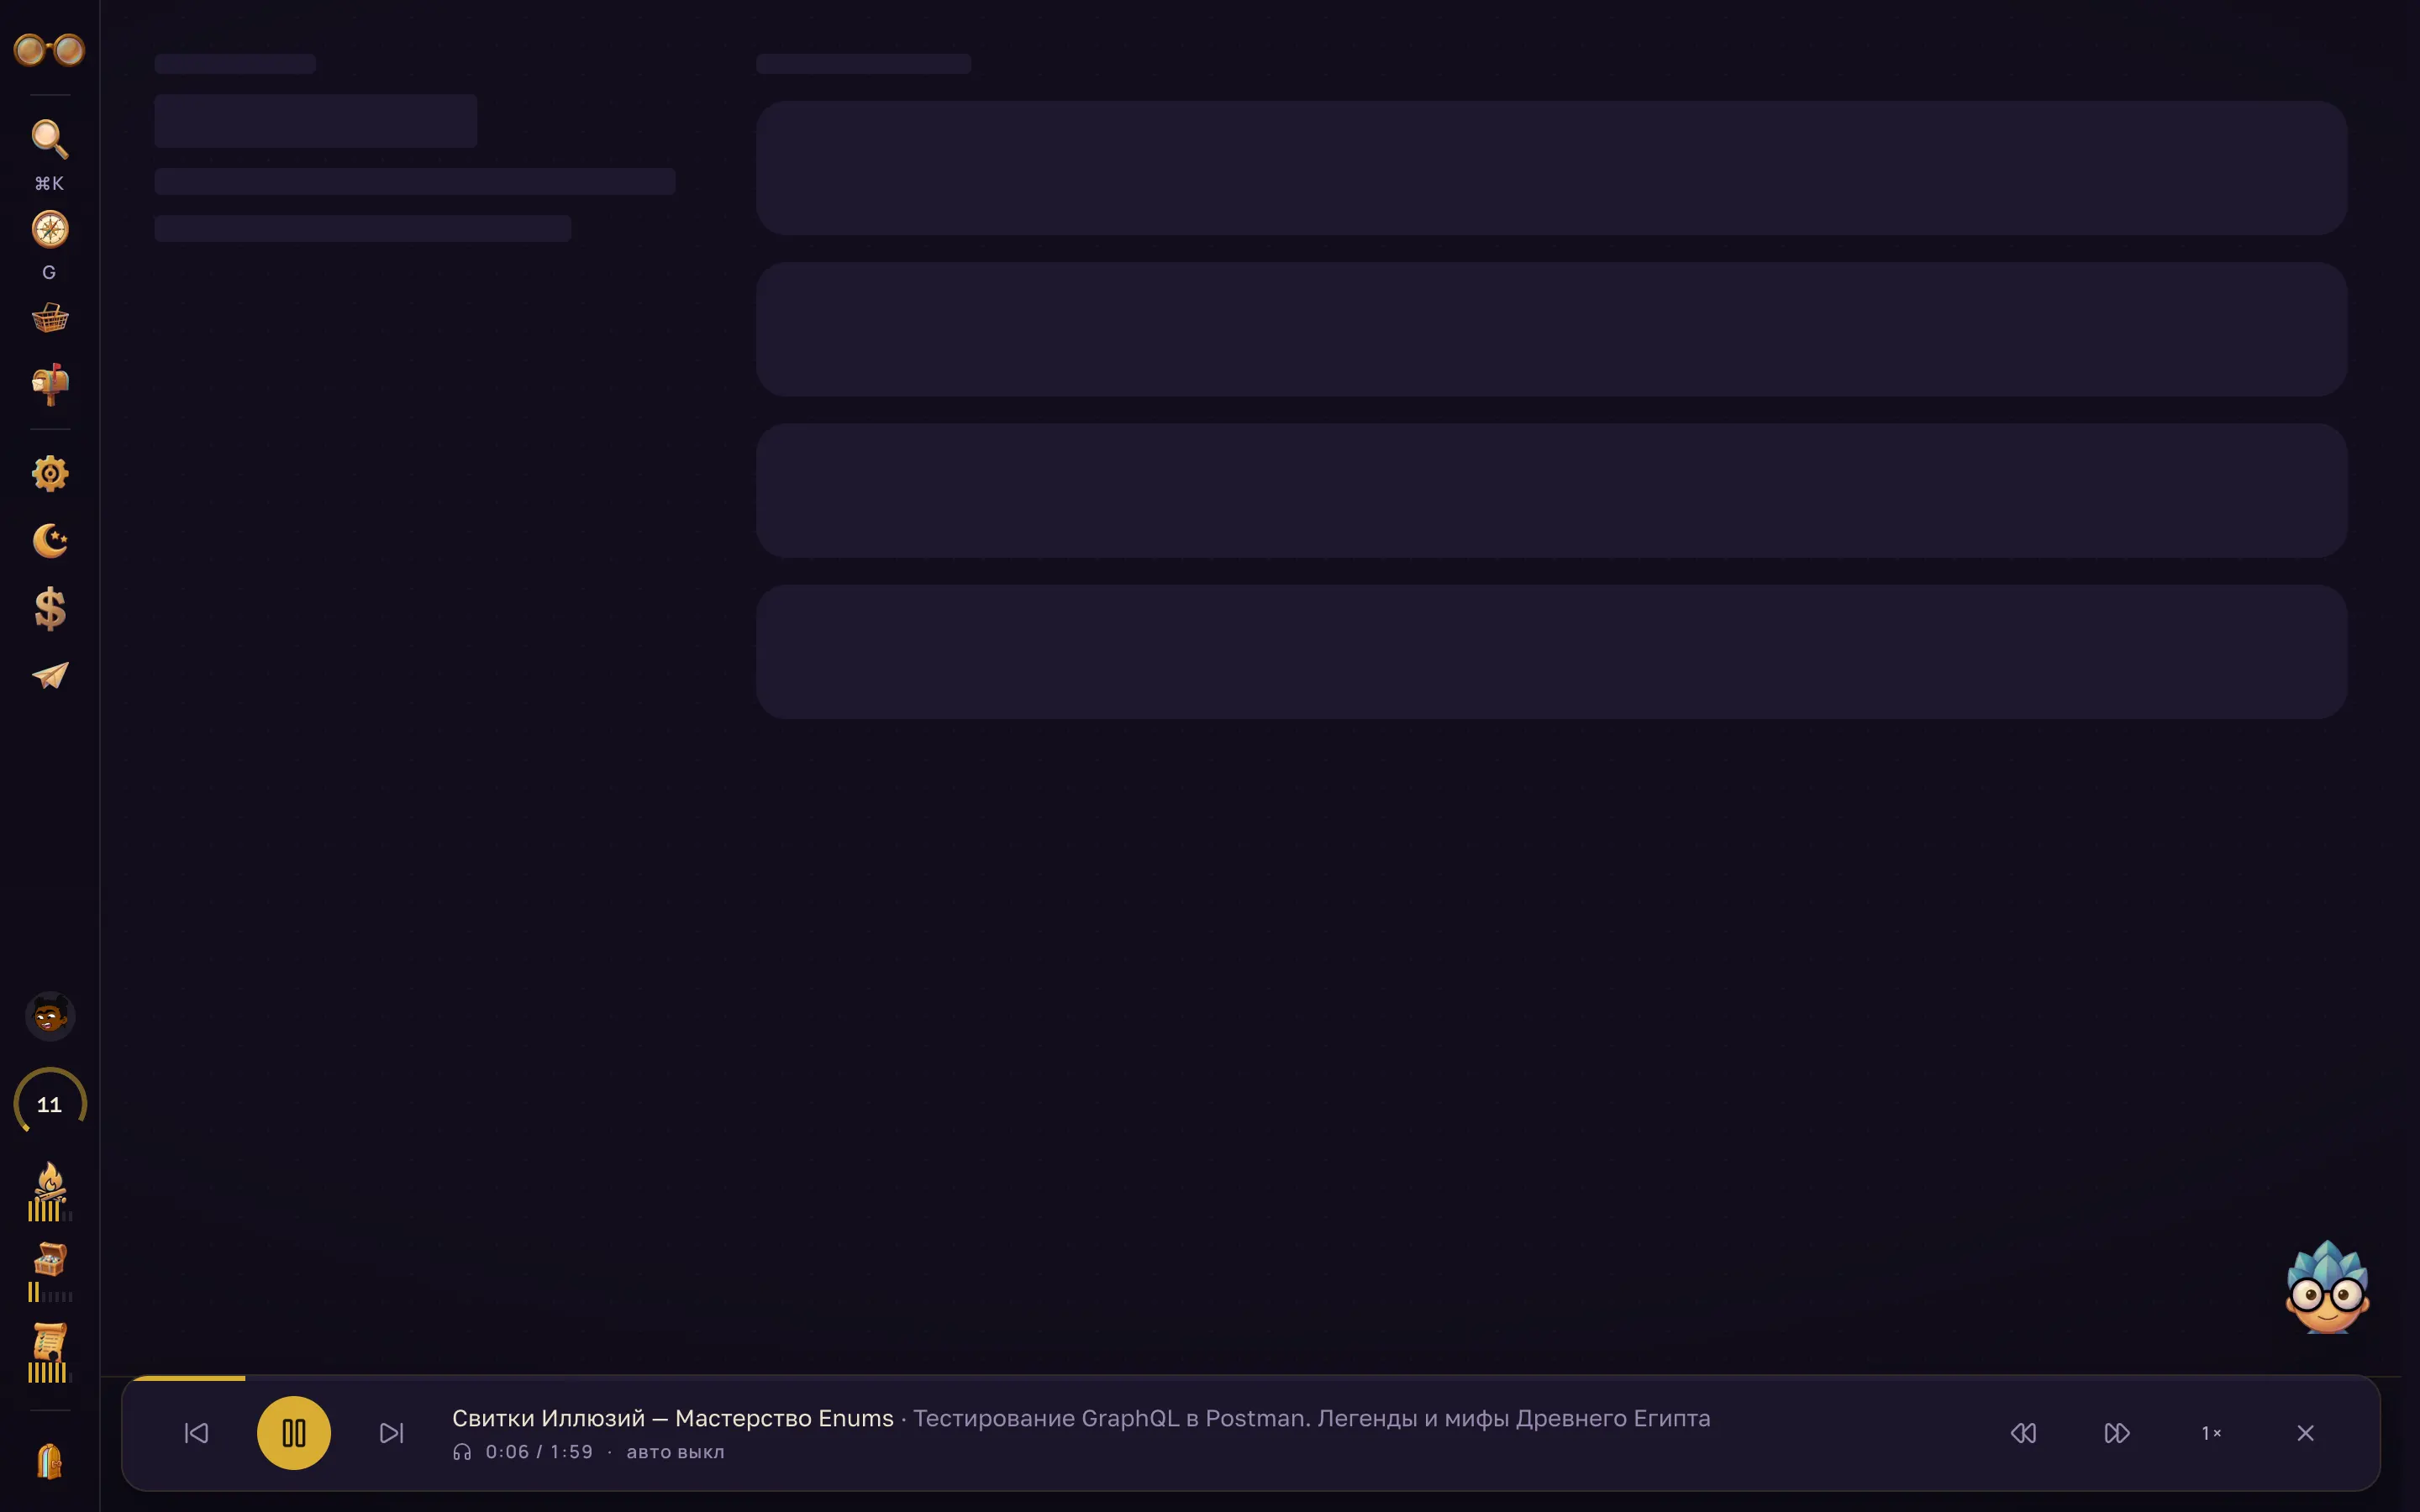This screenshot has height=1512, width=2420.
Task: Open course 'Тестирование GraphQL в Postman' link
Action: 1311,1418
